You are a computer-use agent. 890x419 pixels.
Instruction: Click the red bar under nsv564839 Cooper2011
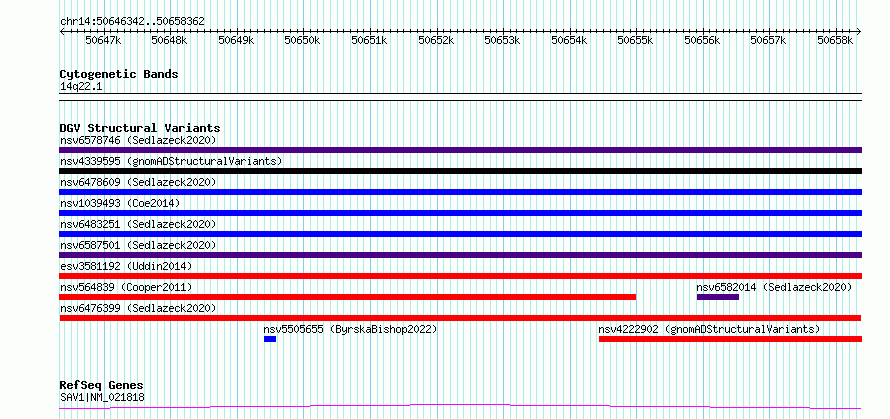pos(347,297)
